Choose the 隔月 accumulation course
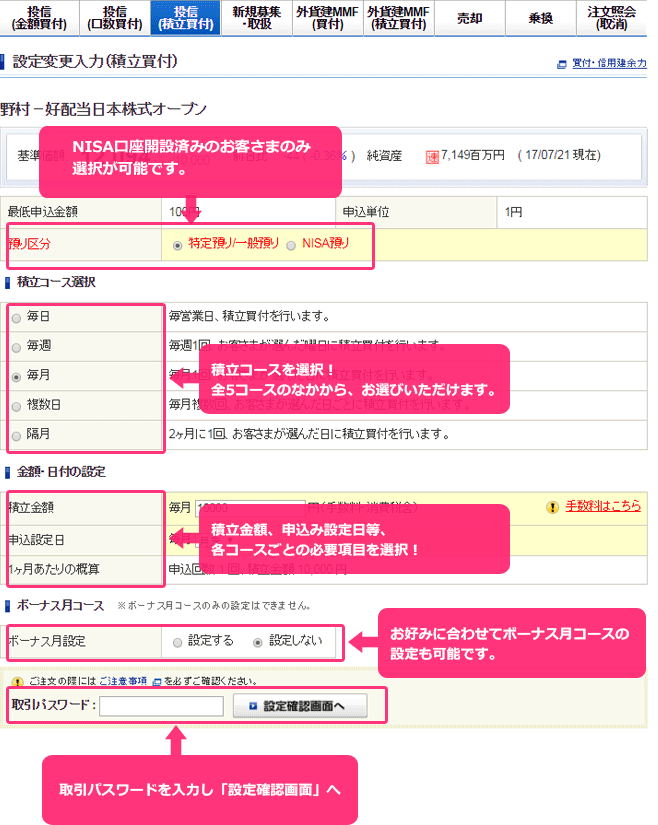The height and width of the screenshot is (825, 658). (16, 436)
